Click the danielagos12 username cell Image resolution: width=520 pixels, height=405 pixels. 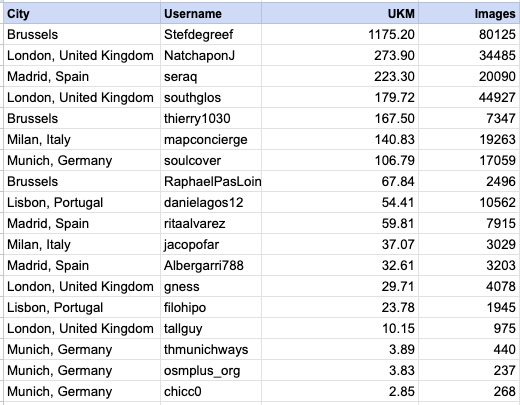pyautogui.click(x=211, y=202)
